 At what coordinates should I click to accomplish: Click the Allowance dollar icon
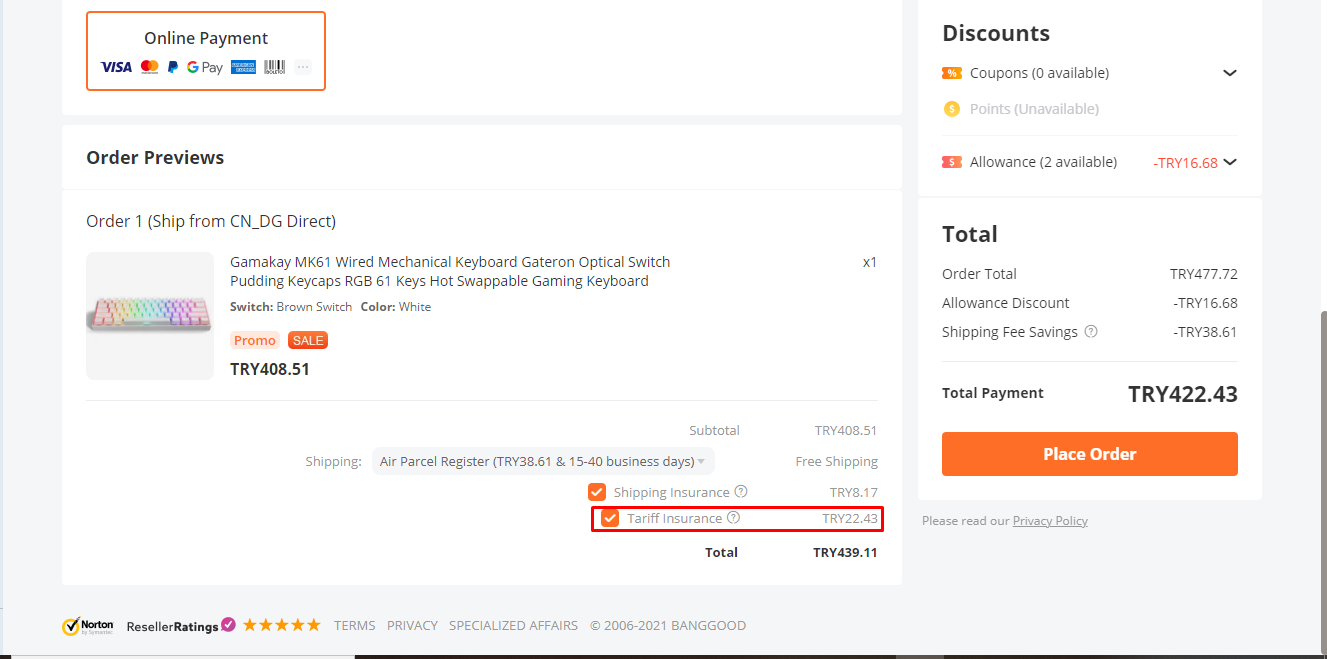952,162
